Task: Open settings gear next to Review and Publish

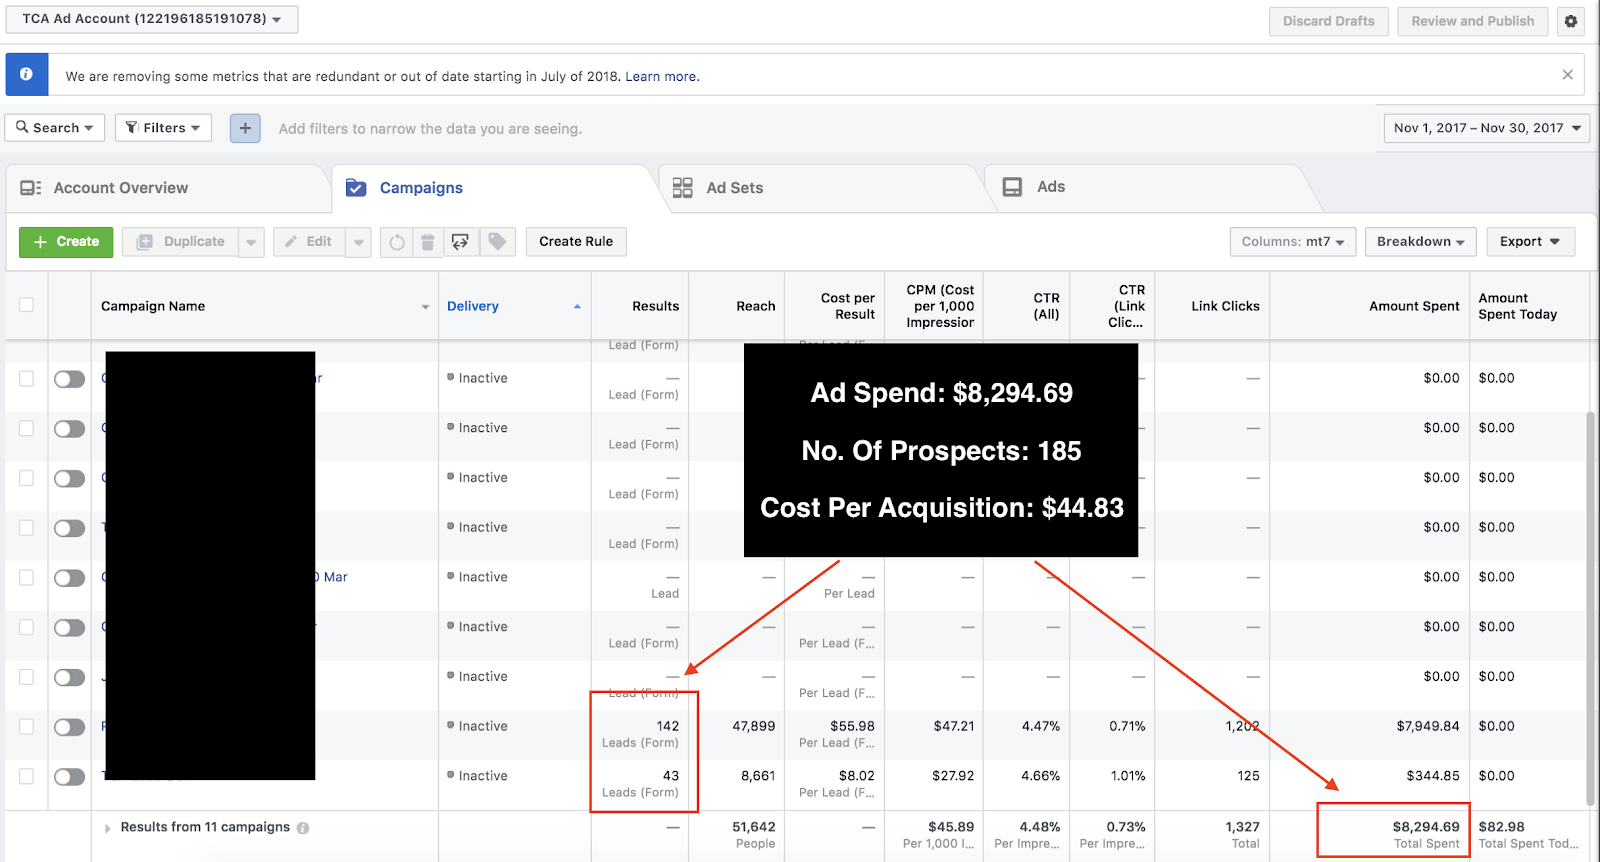Action: click(x=1571, y=21)
